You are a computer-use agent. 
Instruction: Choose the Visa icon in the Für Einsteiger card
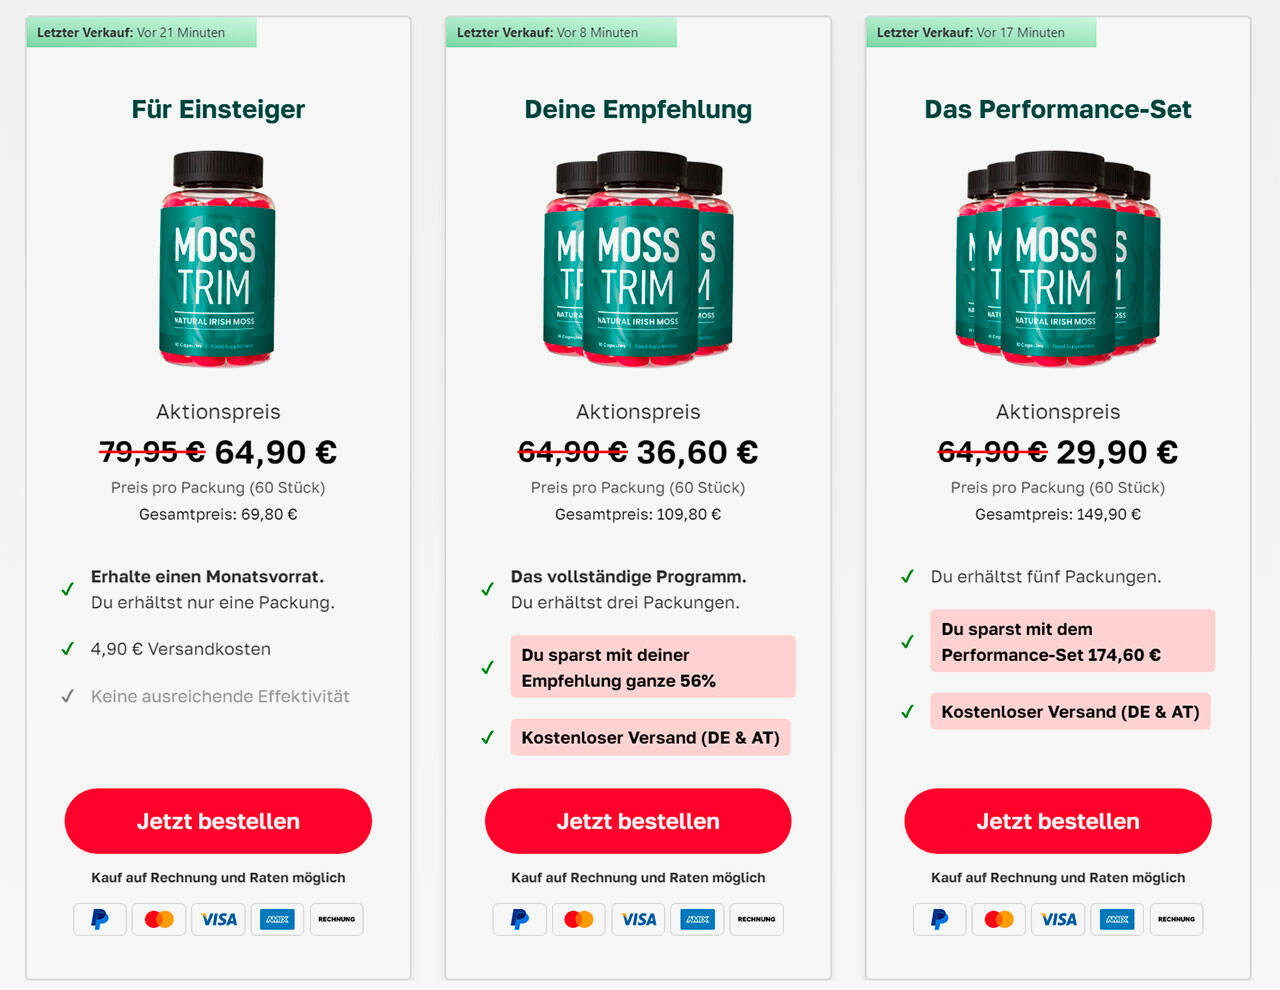click(219, 919)
